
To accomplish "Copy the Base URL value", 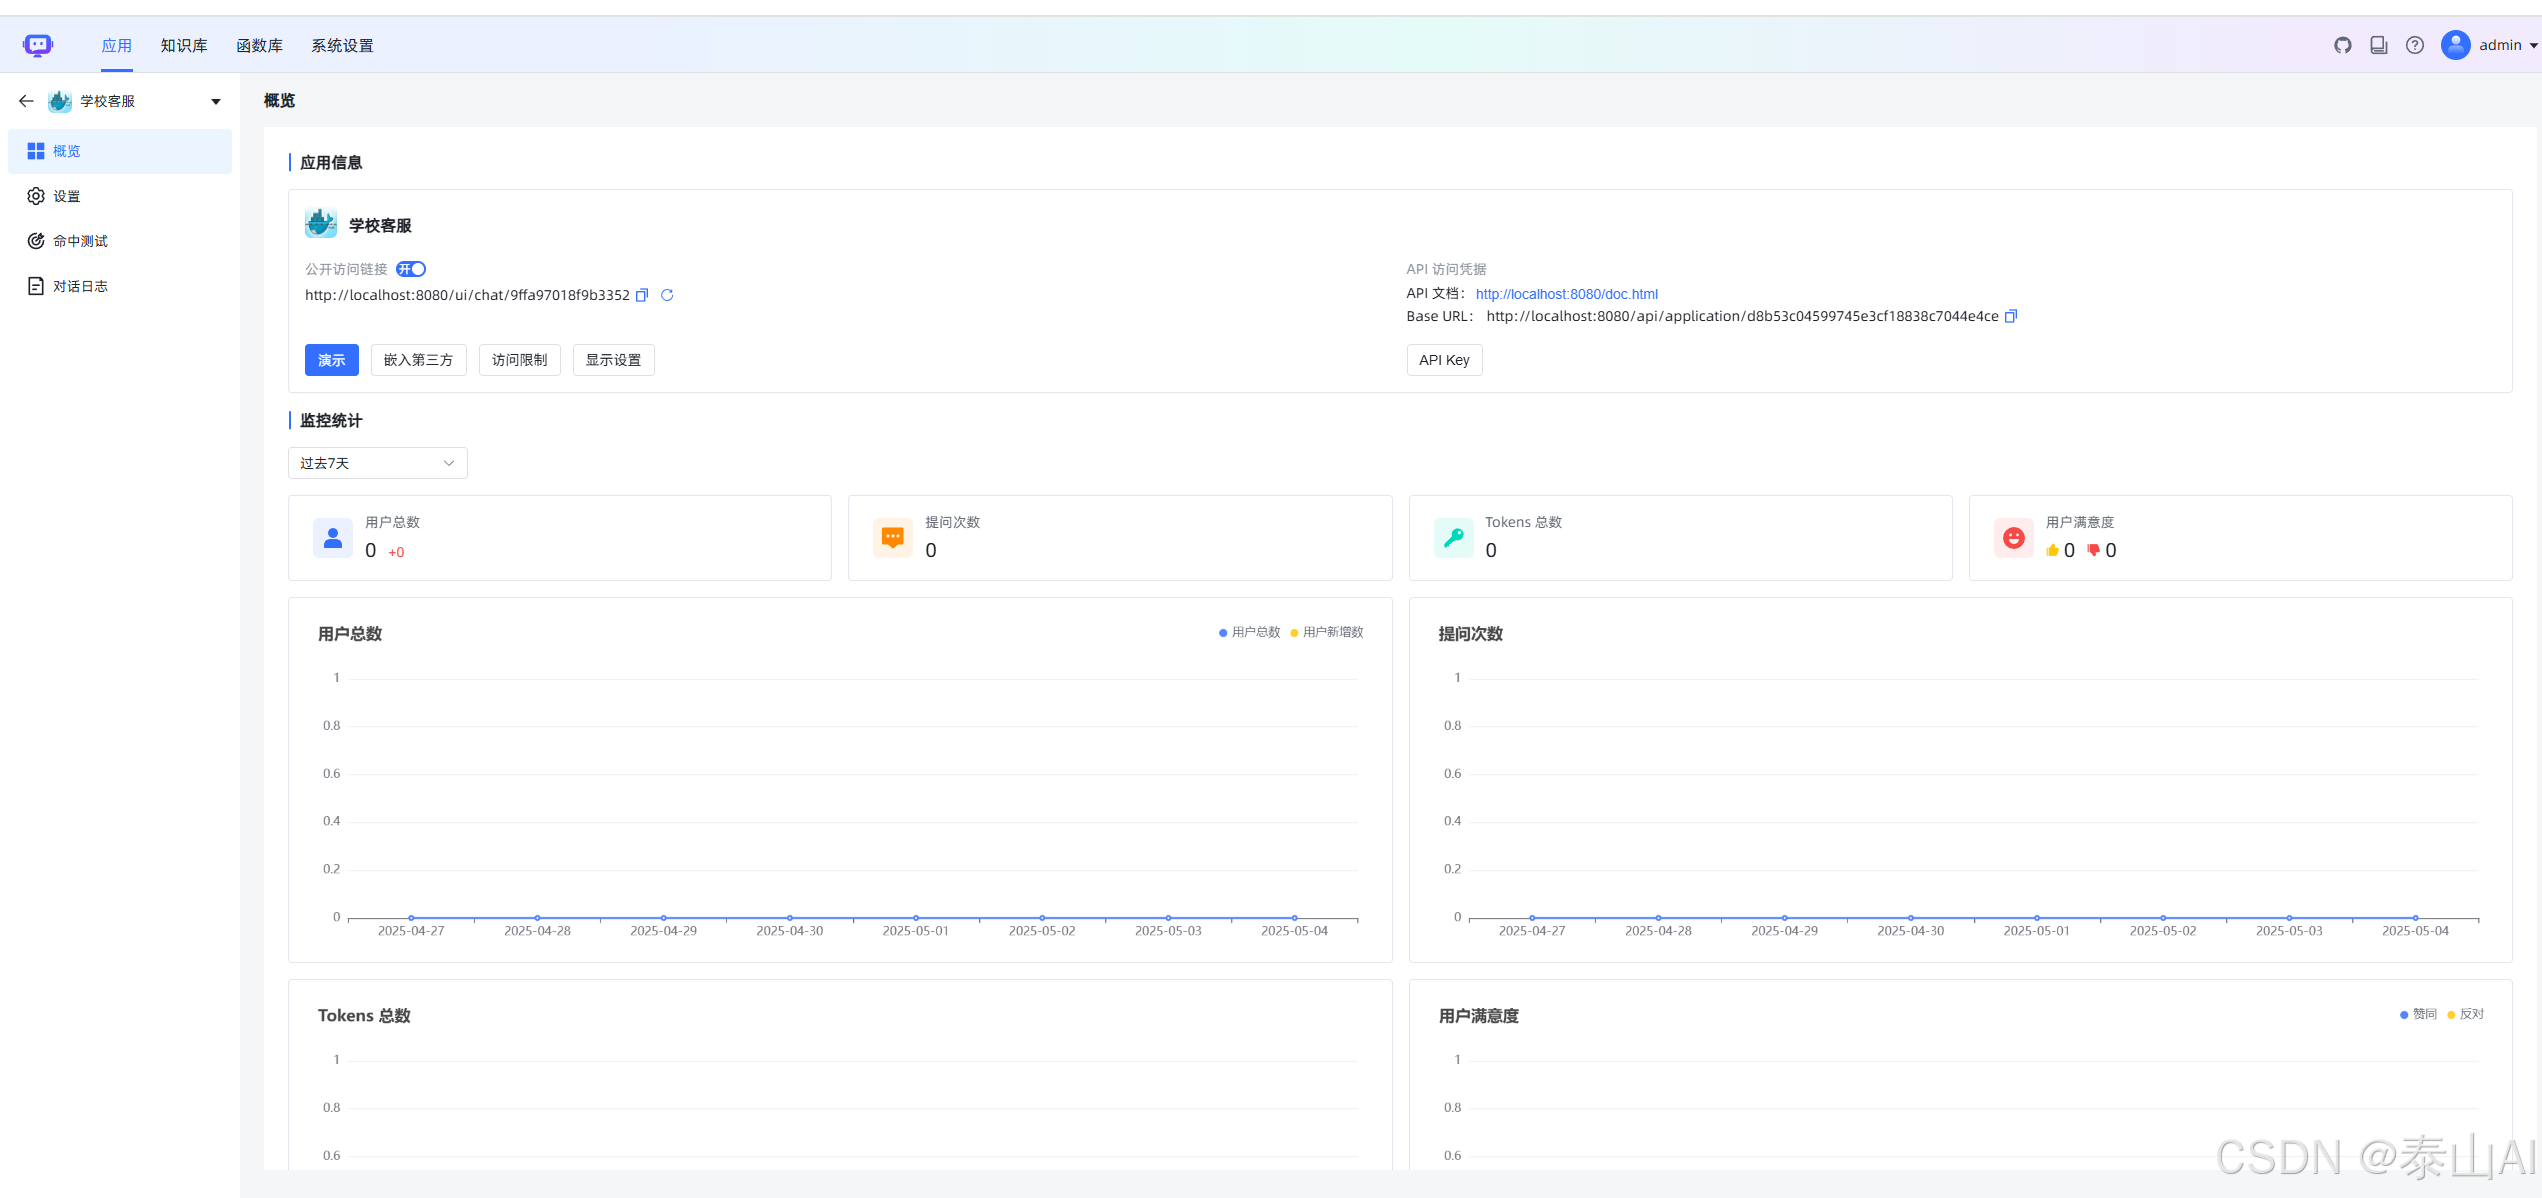I will click(x=2011, y=316).
